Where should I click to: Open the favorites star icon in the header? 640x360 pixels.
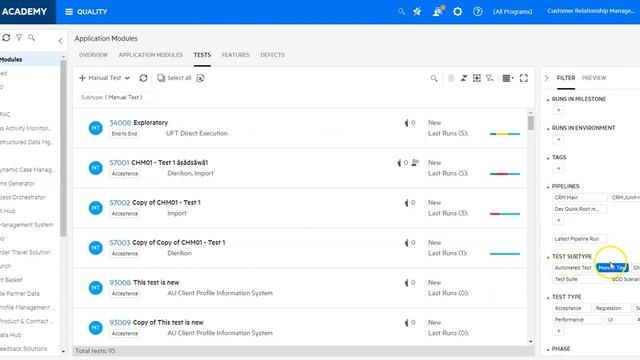coord(417,11)
